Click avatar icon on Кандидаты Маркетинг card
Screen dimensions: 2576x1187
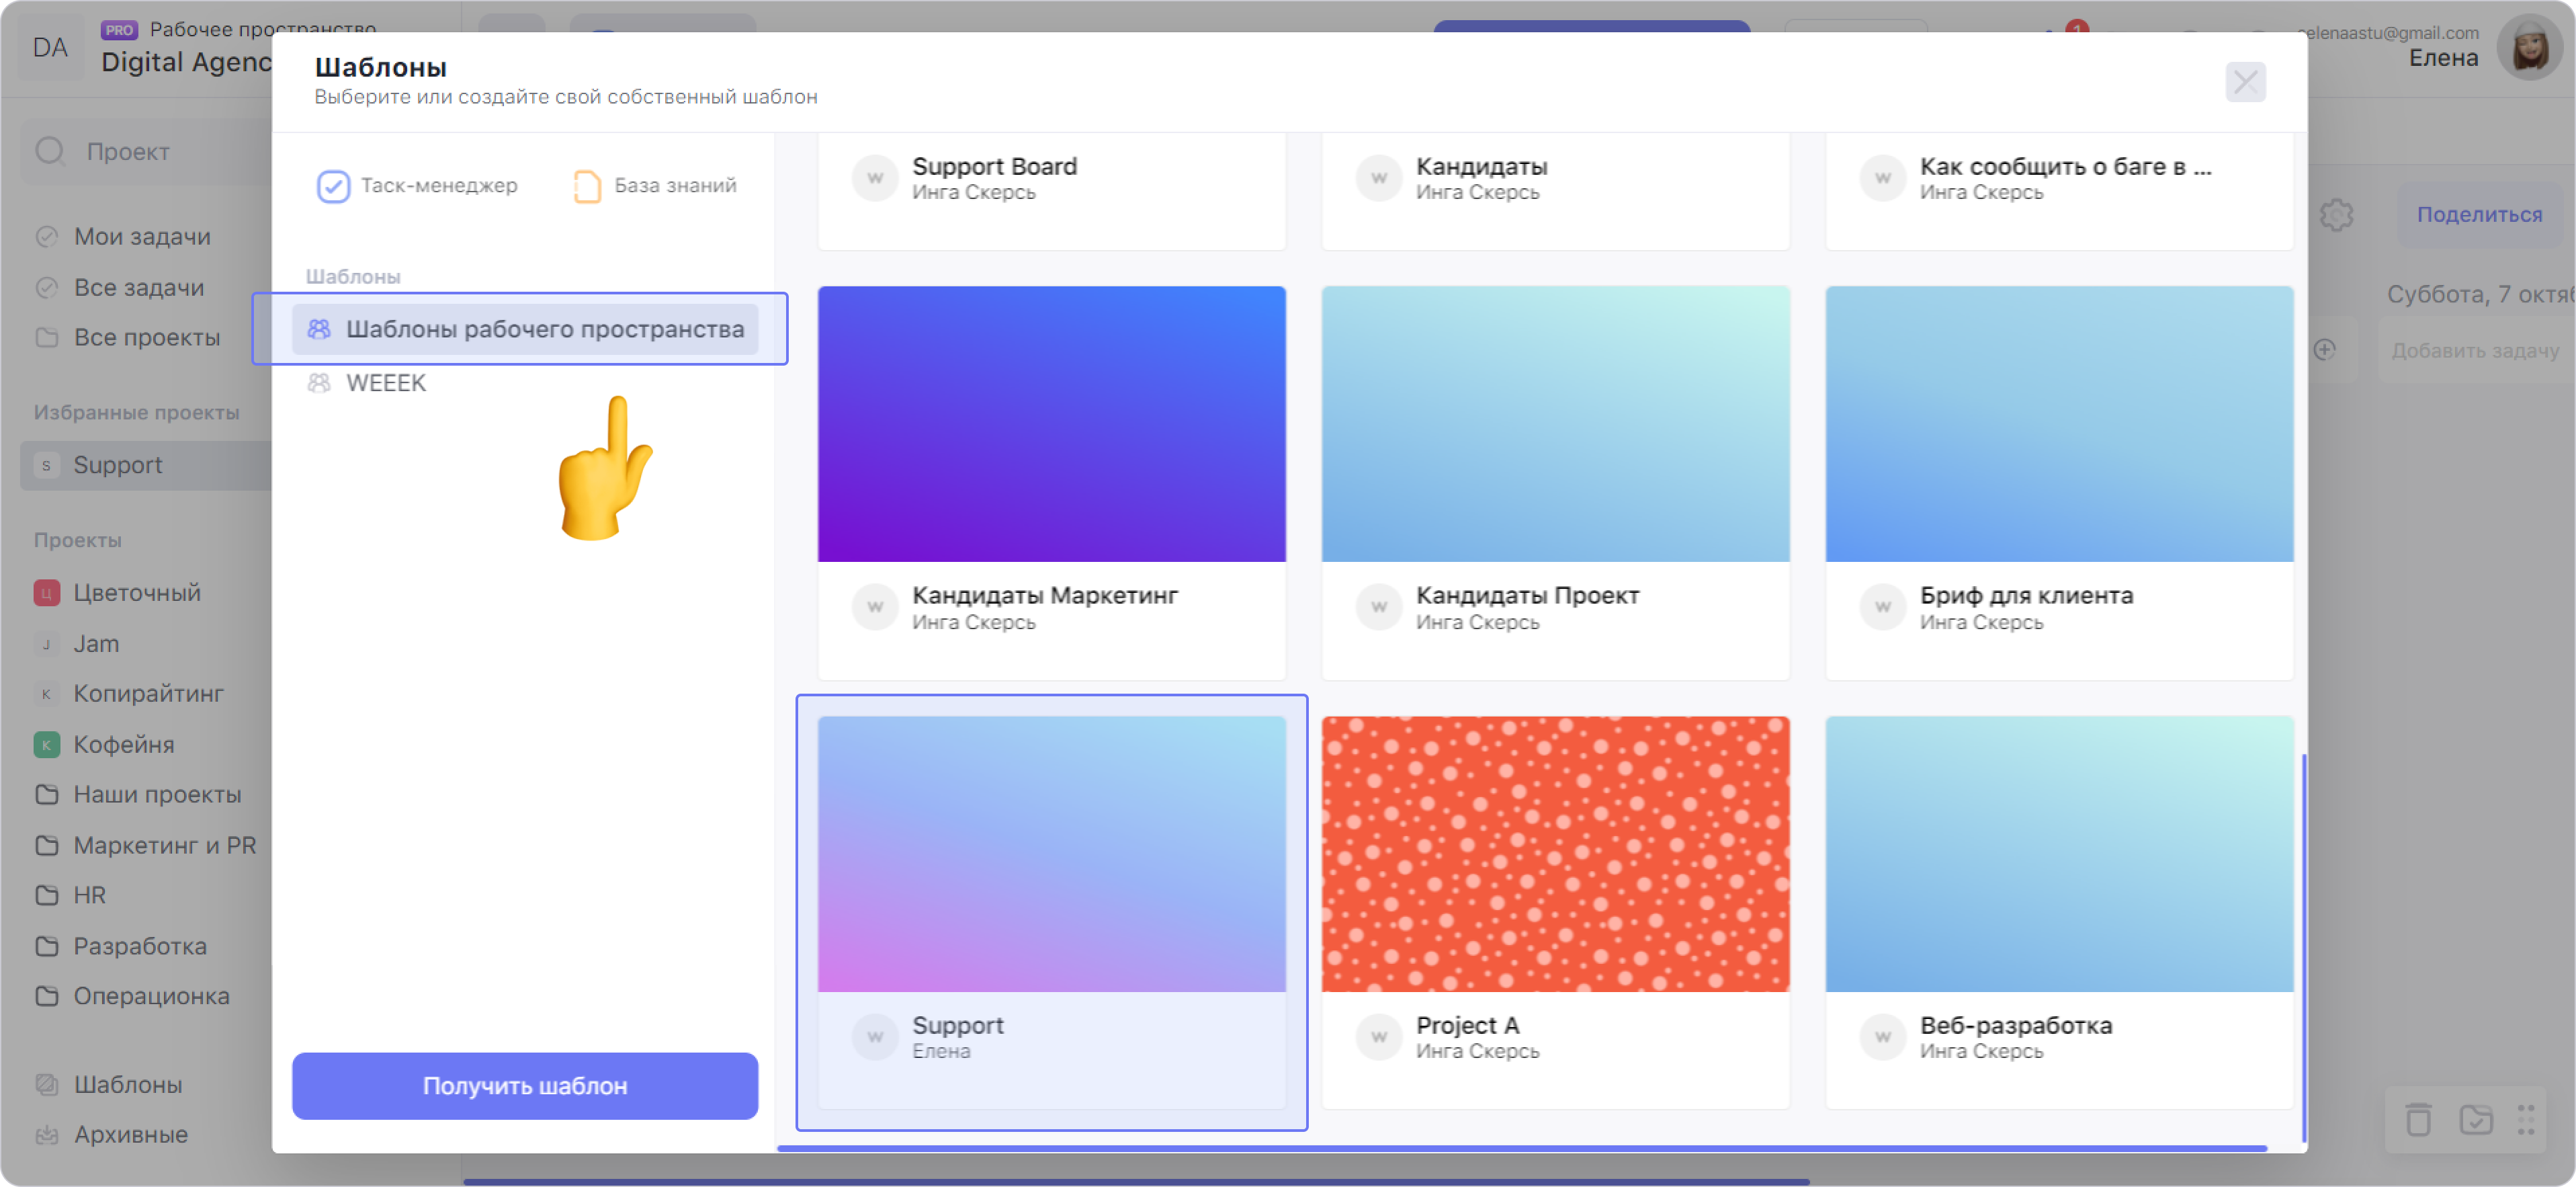(875, 607)
